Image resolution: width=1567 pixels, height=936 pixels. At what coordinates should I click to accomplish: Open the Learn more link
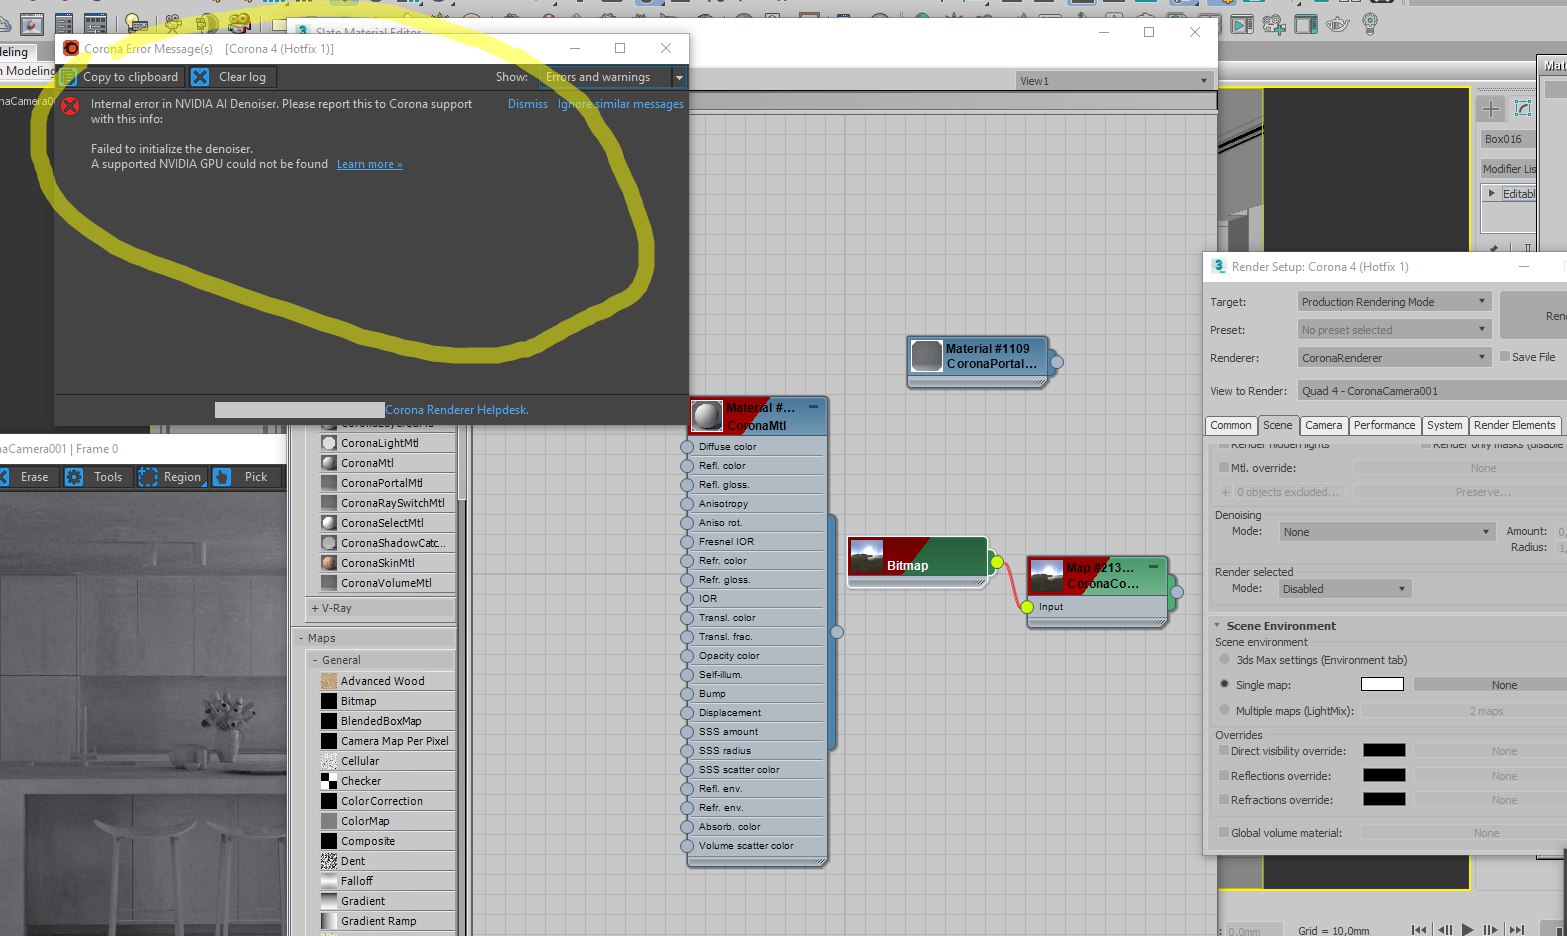369,165
